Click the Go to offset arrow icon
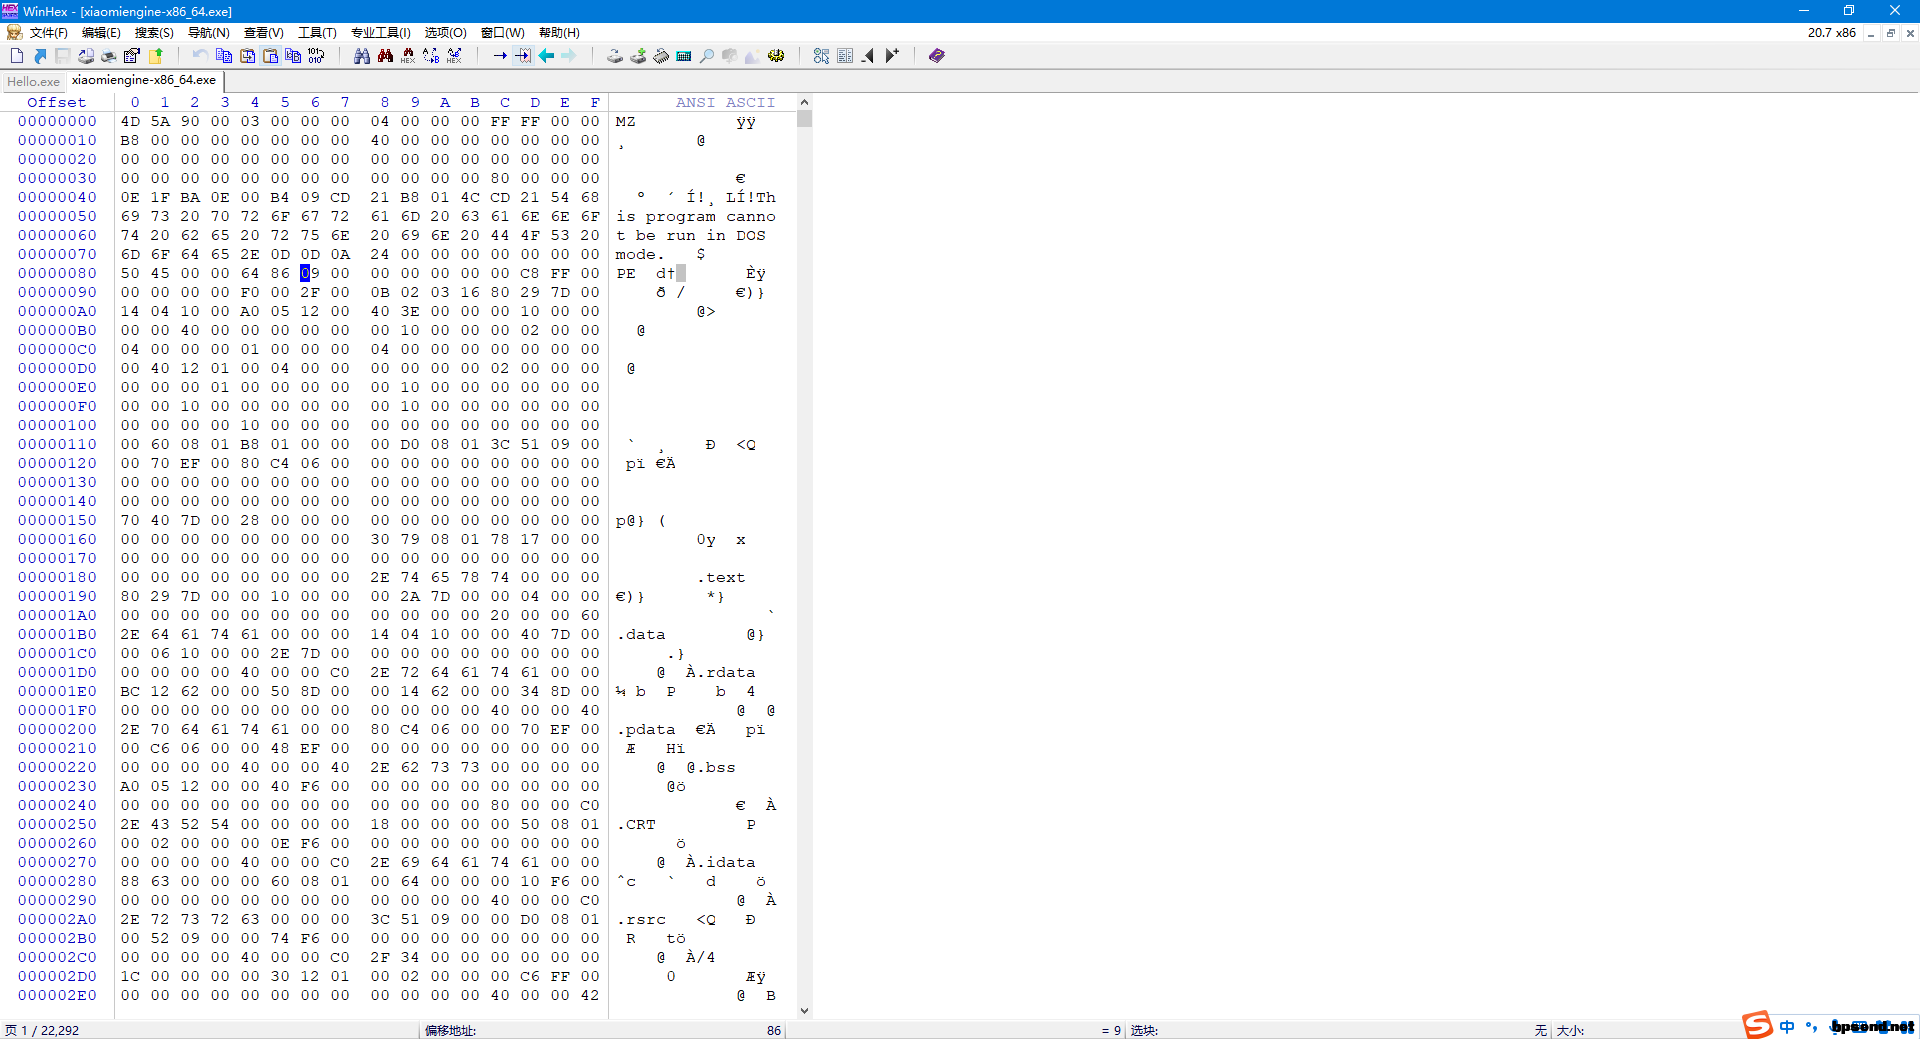The width and height of the screenshot is (1920, 1039). coord(500,56)
